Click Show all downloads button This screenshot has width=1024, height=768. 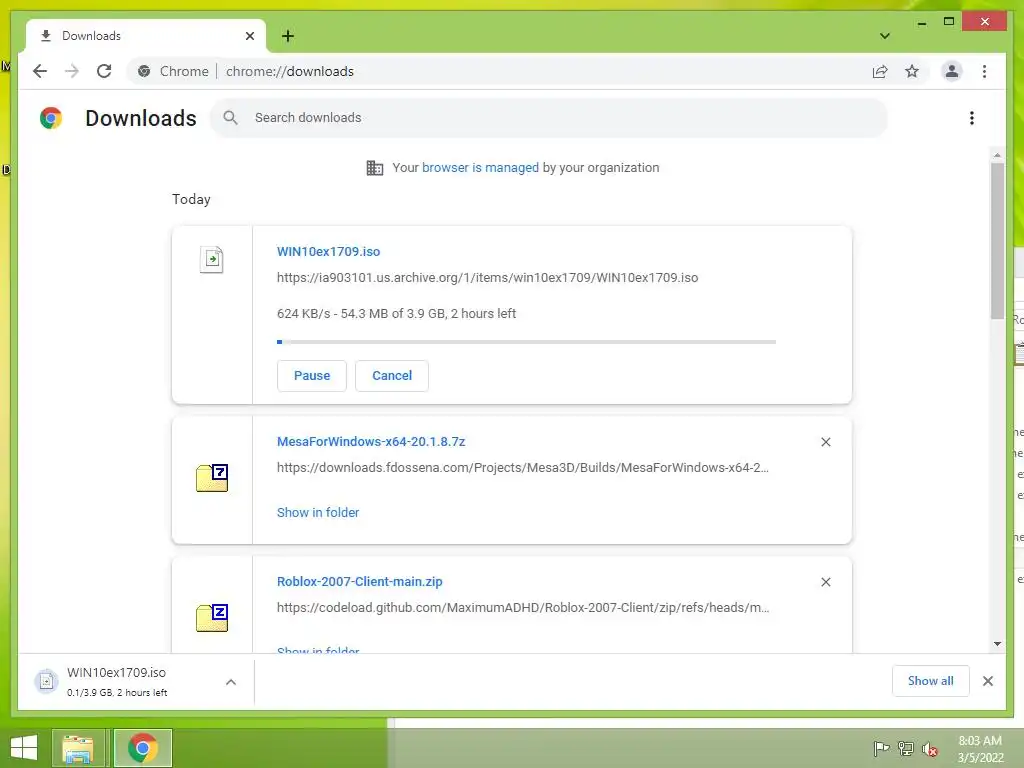pyautogui.click(x=930, y=681)
